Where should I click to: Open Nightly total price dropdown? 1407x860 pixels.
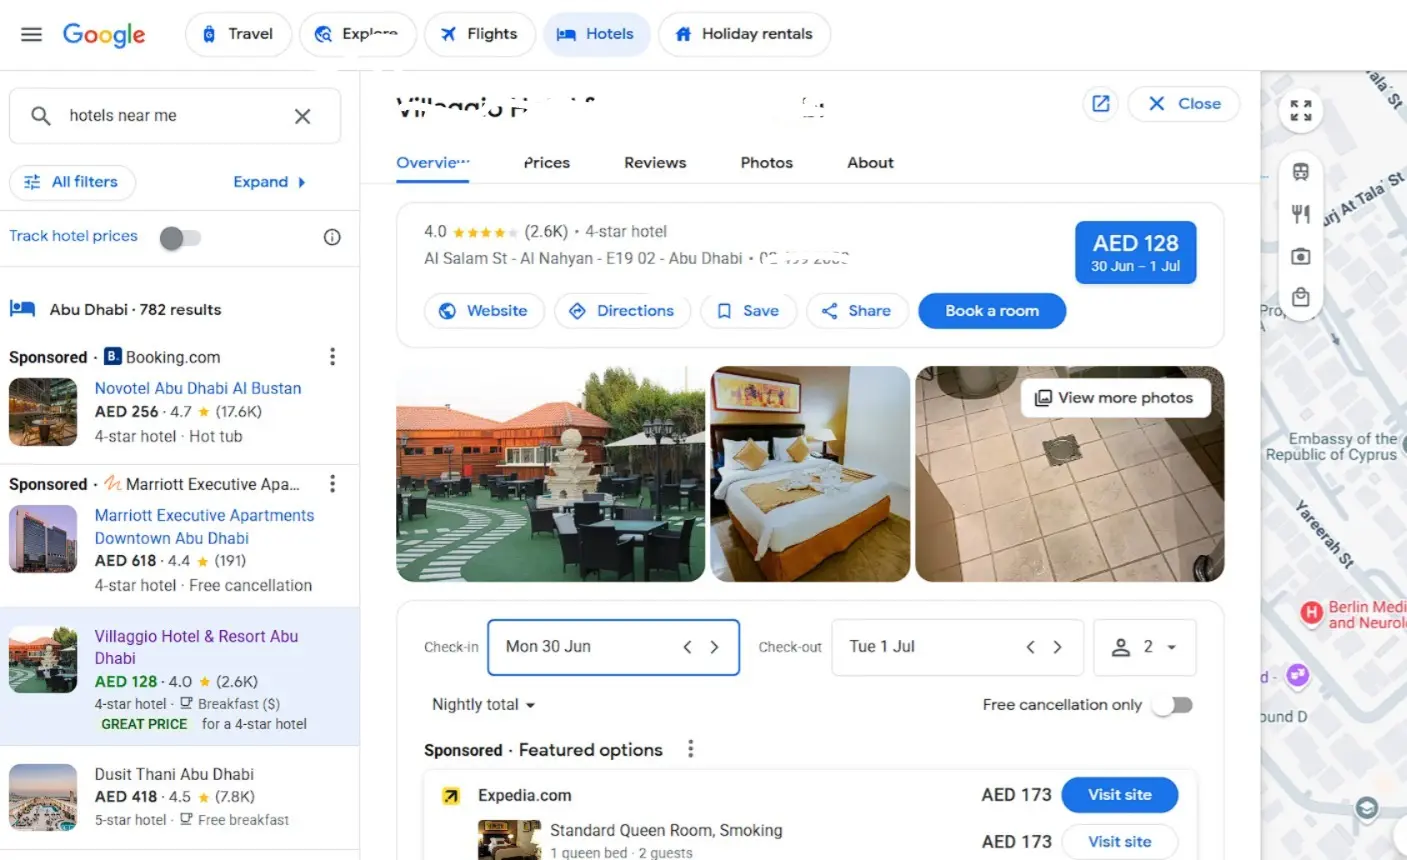point(484,705)
